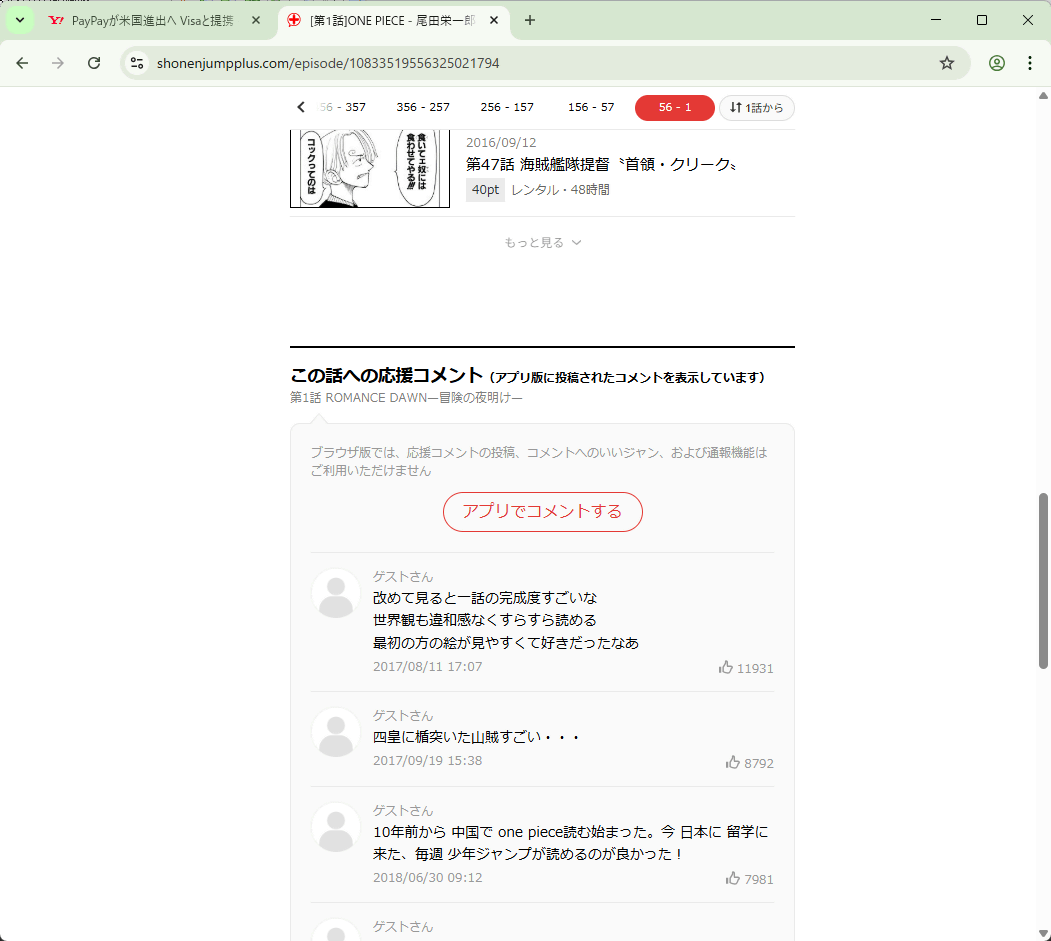Click the timestamp 2018/06/30 09:12
The height and width of the screenshot is (941, 1051).
tap(428, 878)
